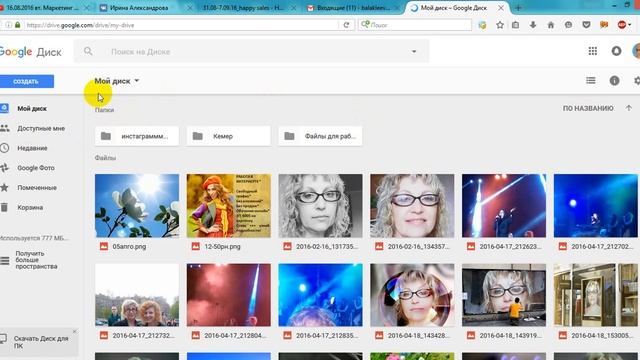Screen dimensions: 640x360
Task: Click the 05anro.png file name
Action: (x=129, y=247)
